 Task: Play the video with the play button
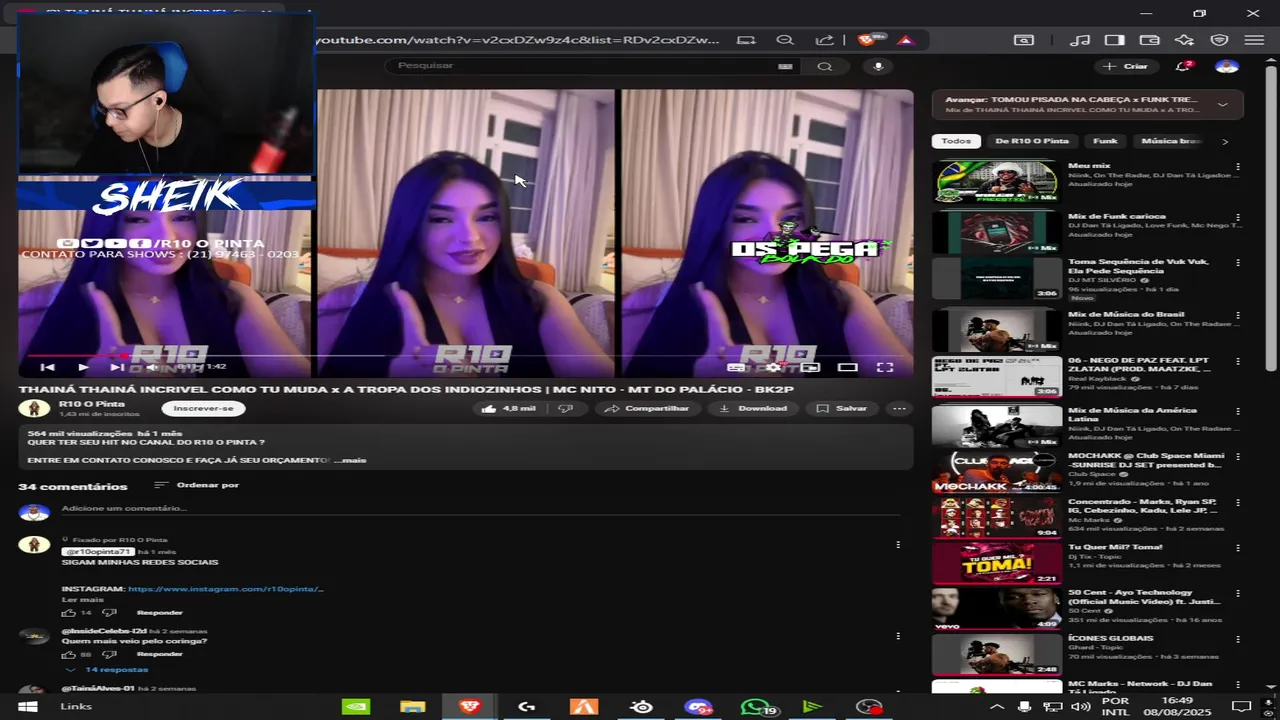(x=83, y=367)
